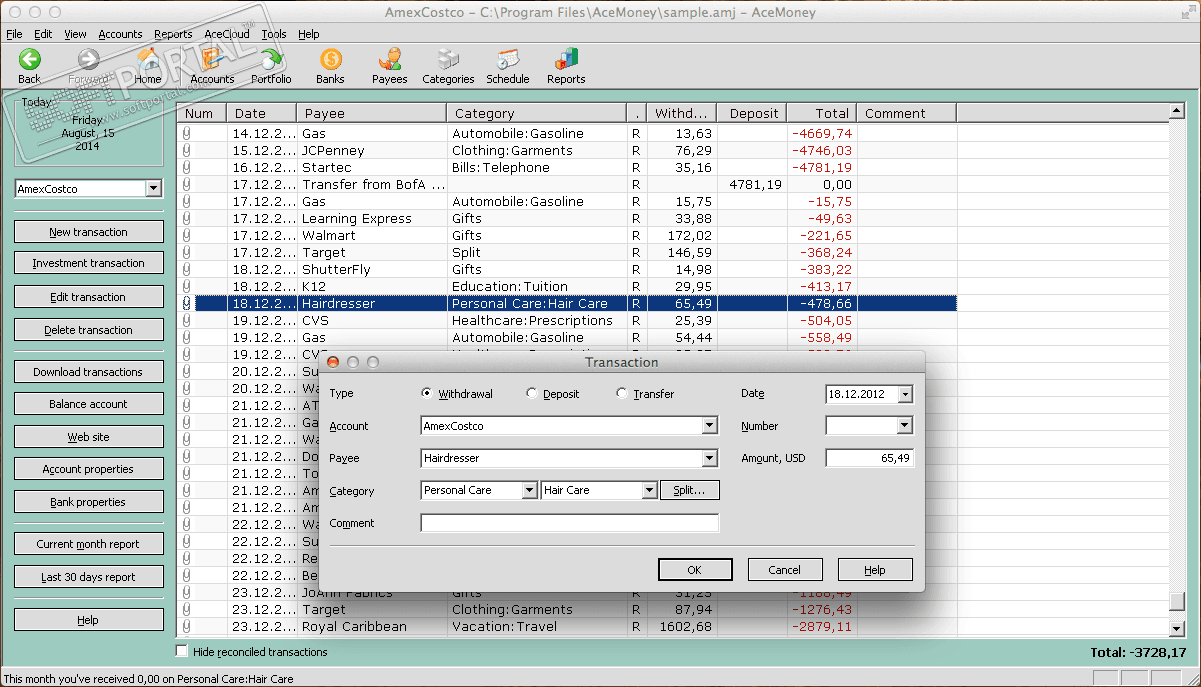Click Delete transaction button
This screenshot has height=687, width=1201.
pos(89,330)
